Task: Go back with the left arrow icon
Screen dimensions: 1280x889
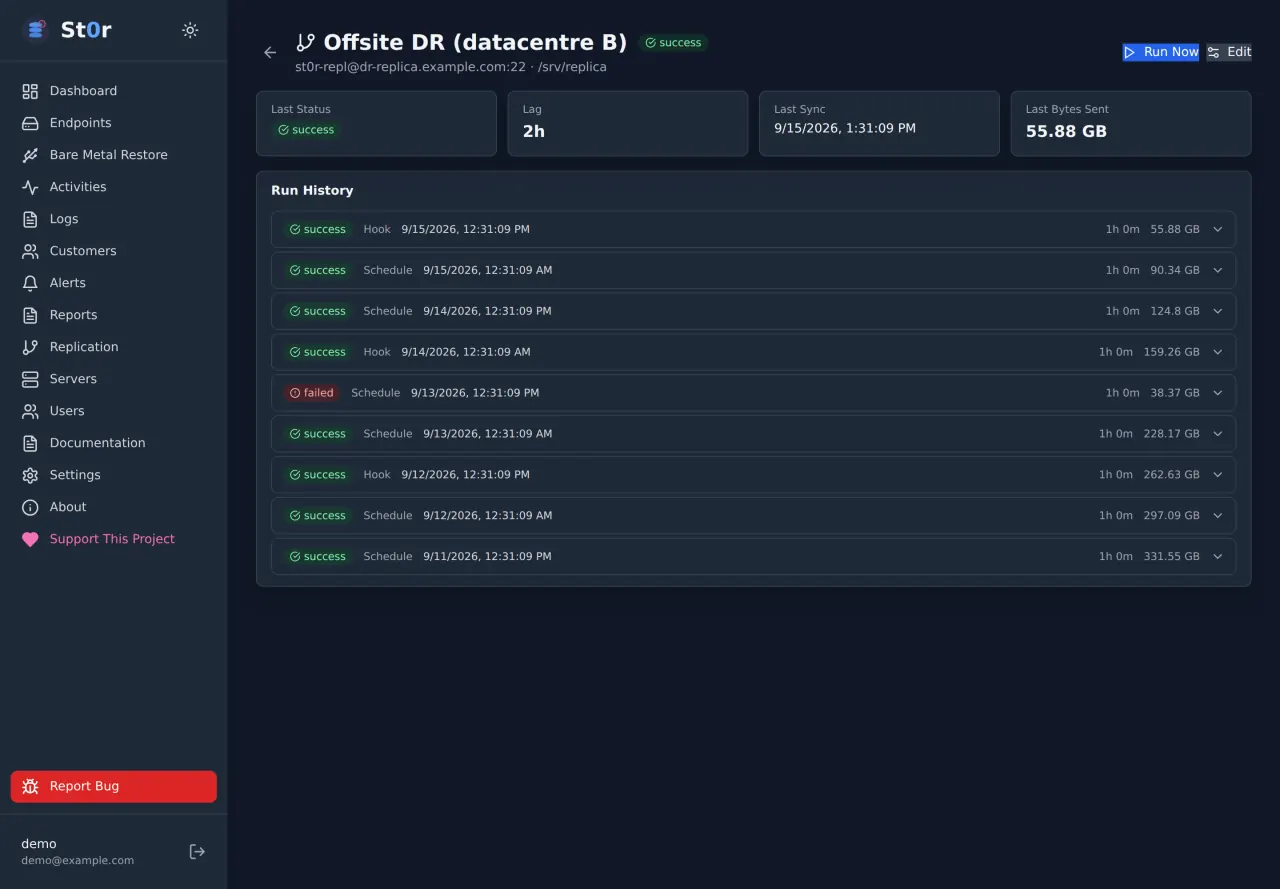Action: click(270, 52)
